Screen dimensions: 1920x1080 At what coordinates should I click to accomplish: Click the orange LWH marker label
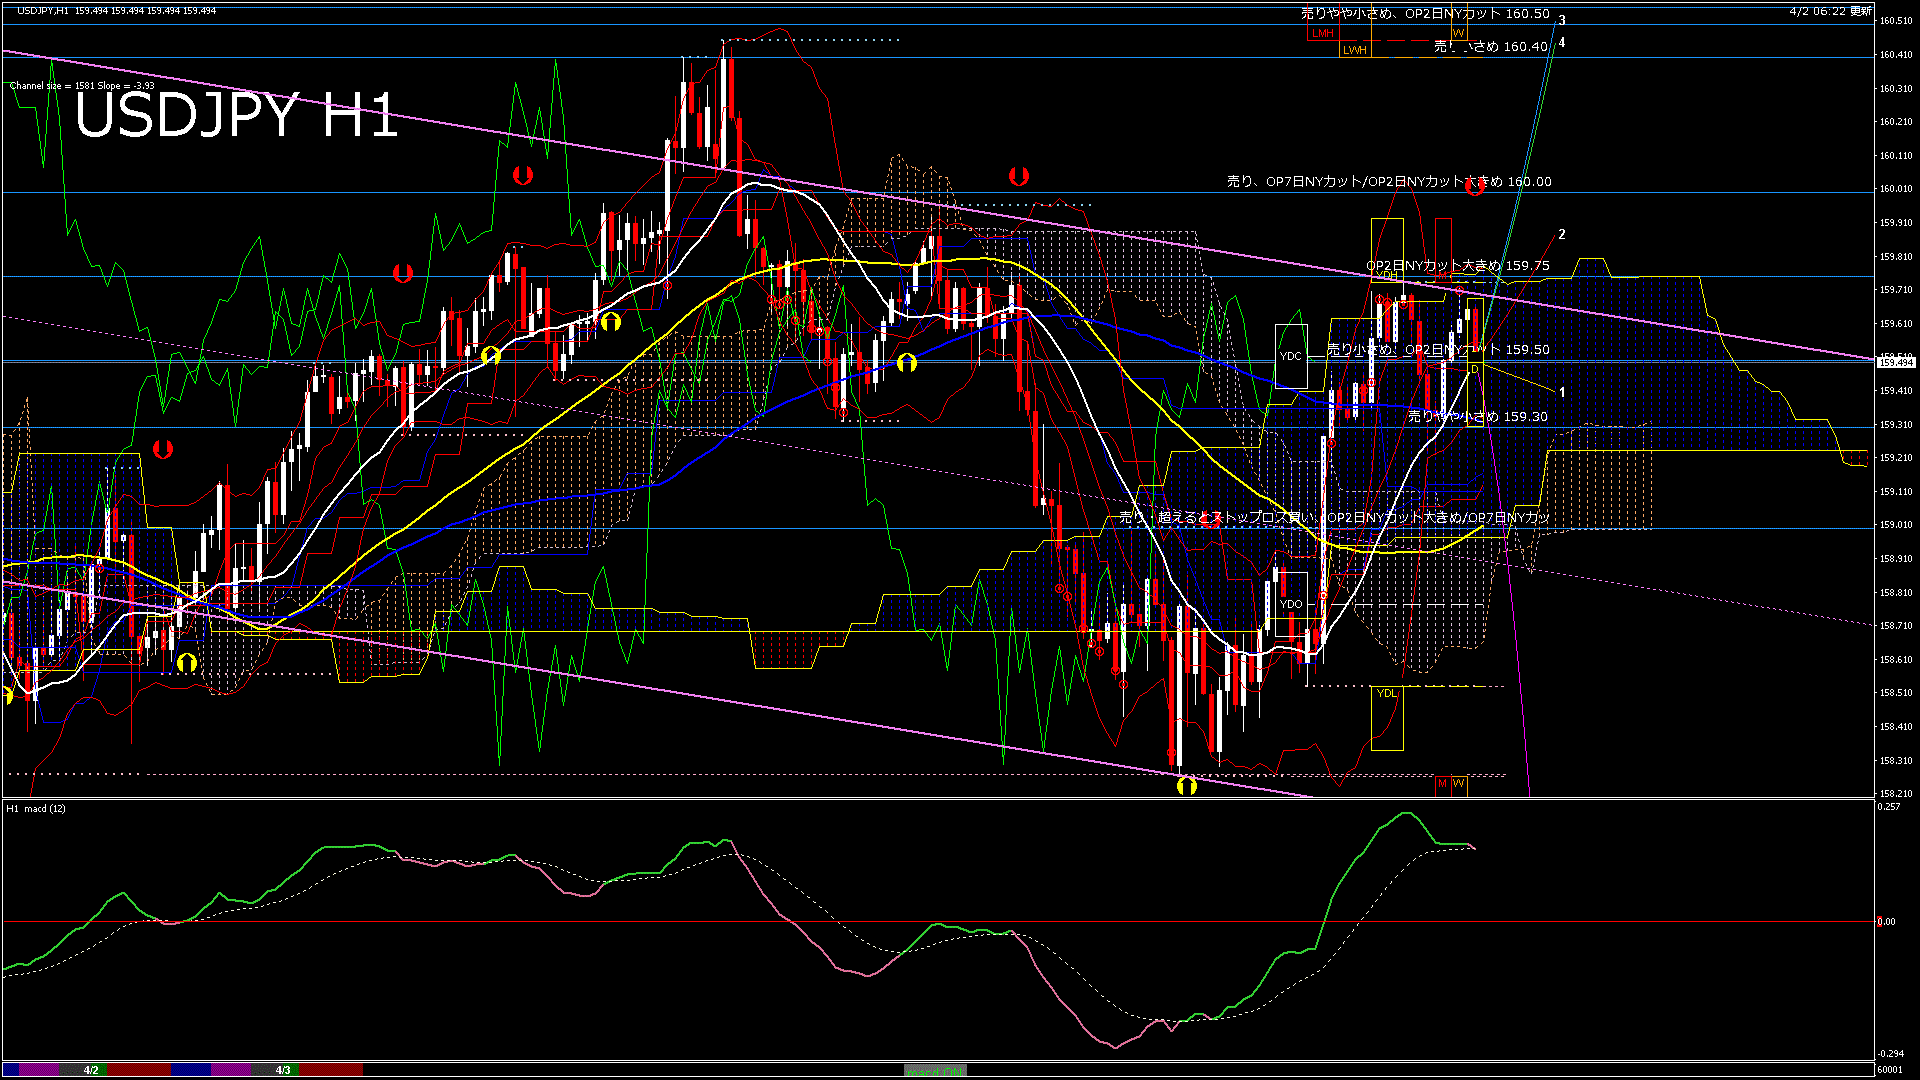[x=1354, y=50]
